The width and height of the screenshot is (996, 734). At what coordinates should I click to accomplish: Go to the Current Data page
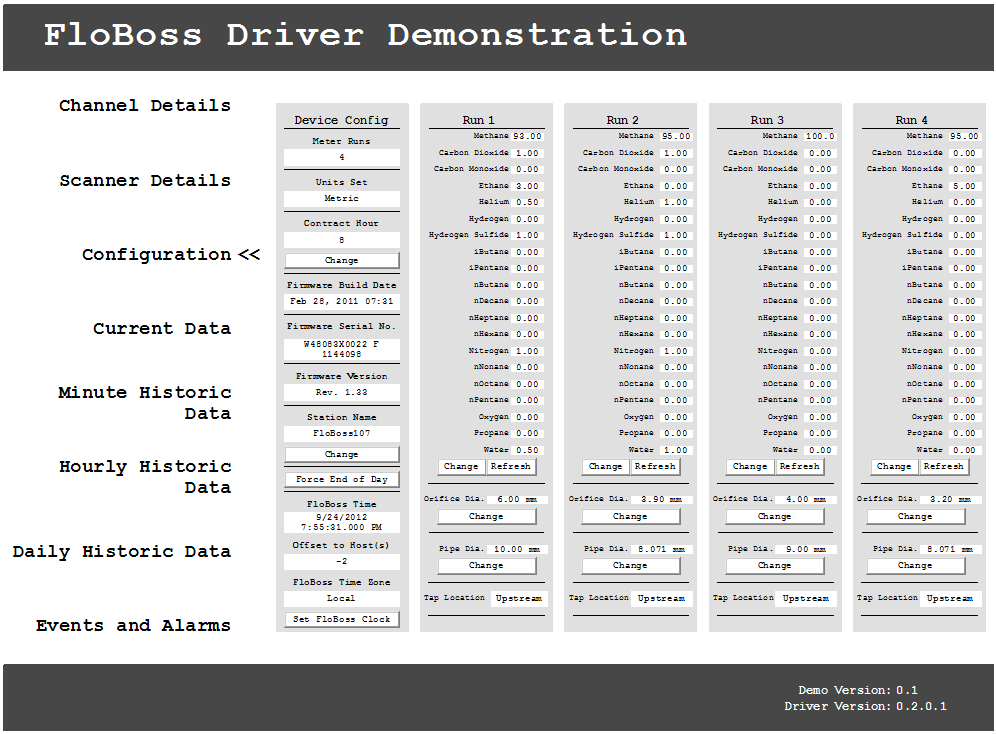162,329
